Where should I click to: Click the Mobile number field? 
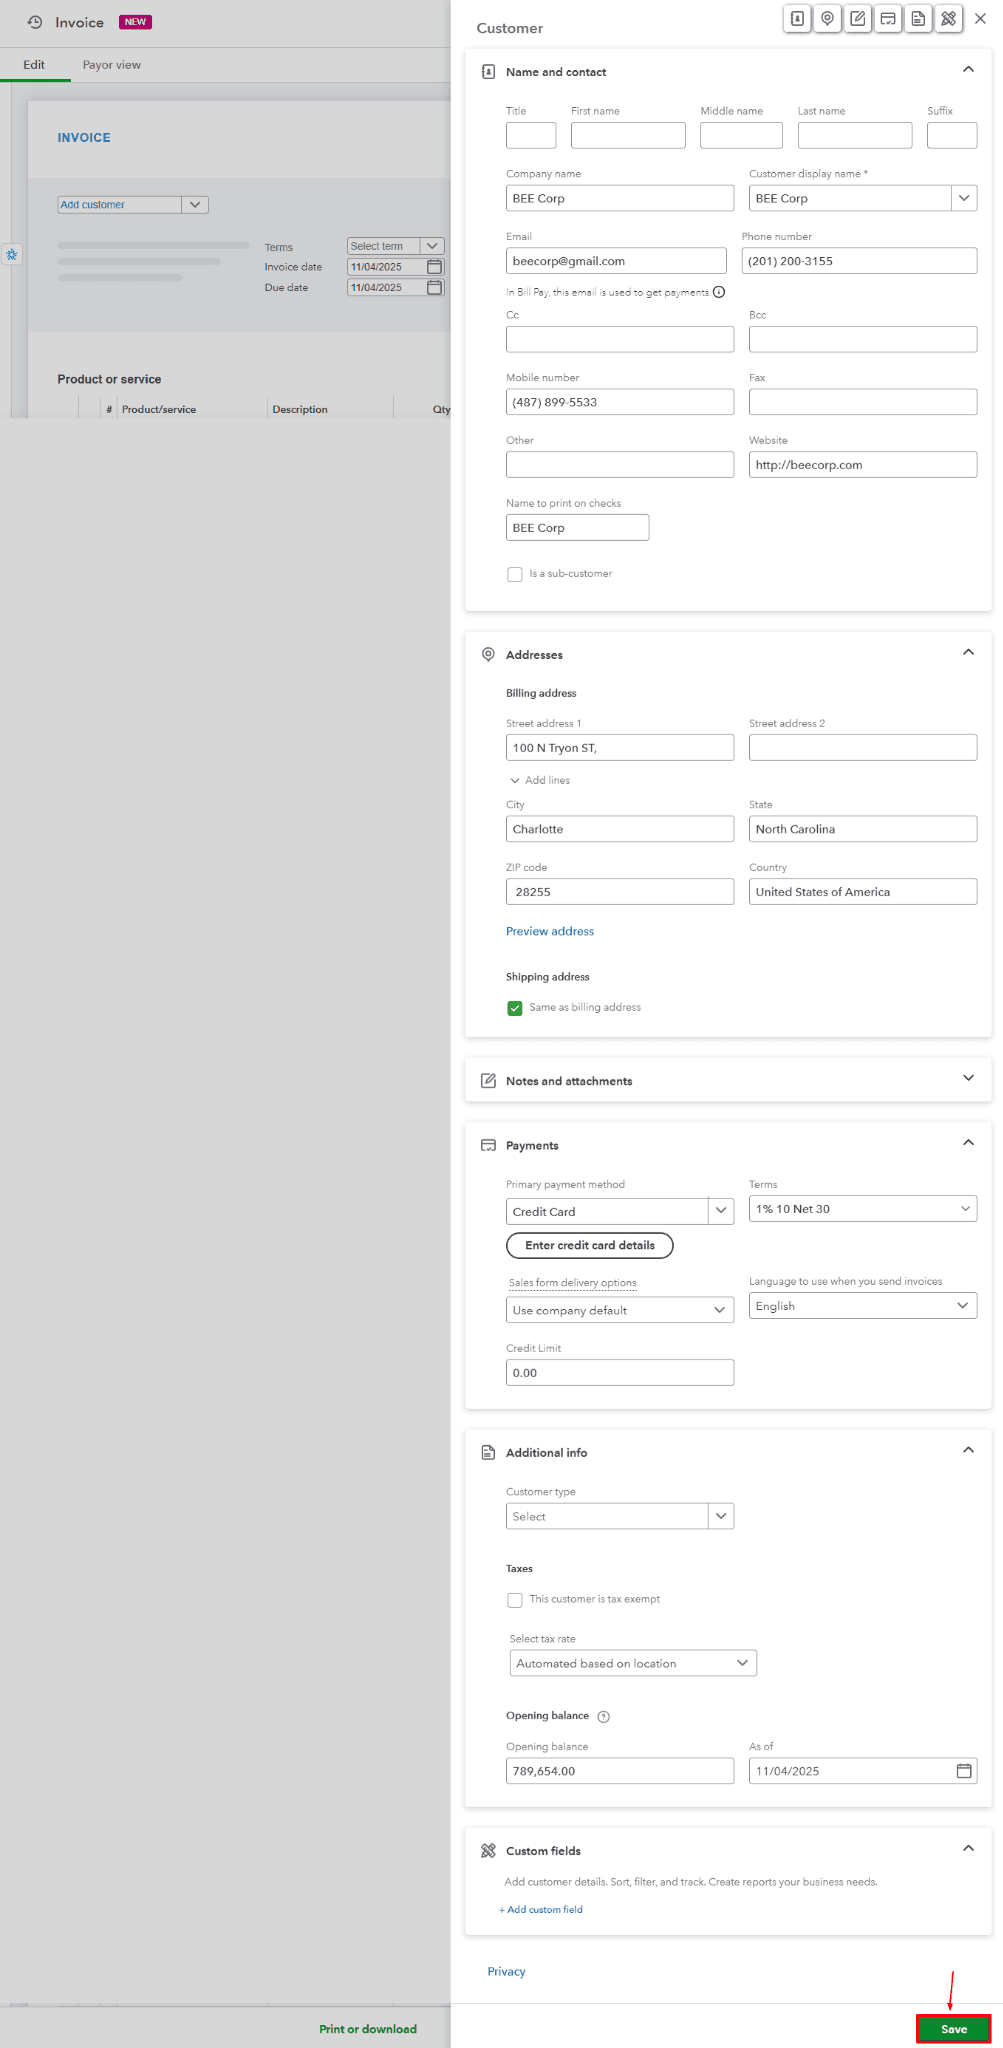pyautogui.click(x=620, y=402)
